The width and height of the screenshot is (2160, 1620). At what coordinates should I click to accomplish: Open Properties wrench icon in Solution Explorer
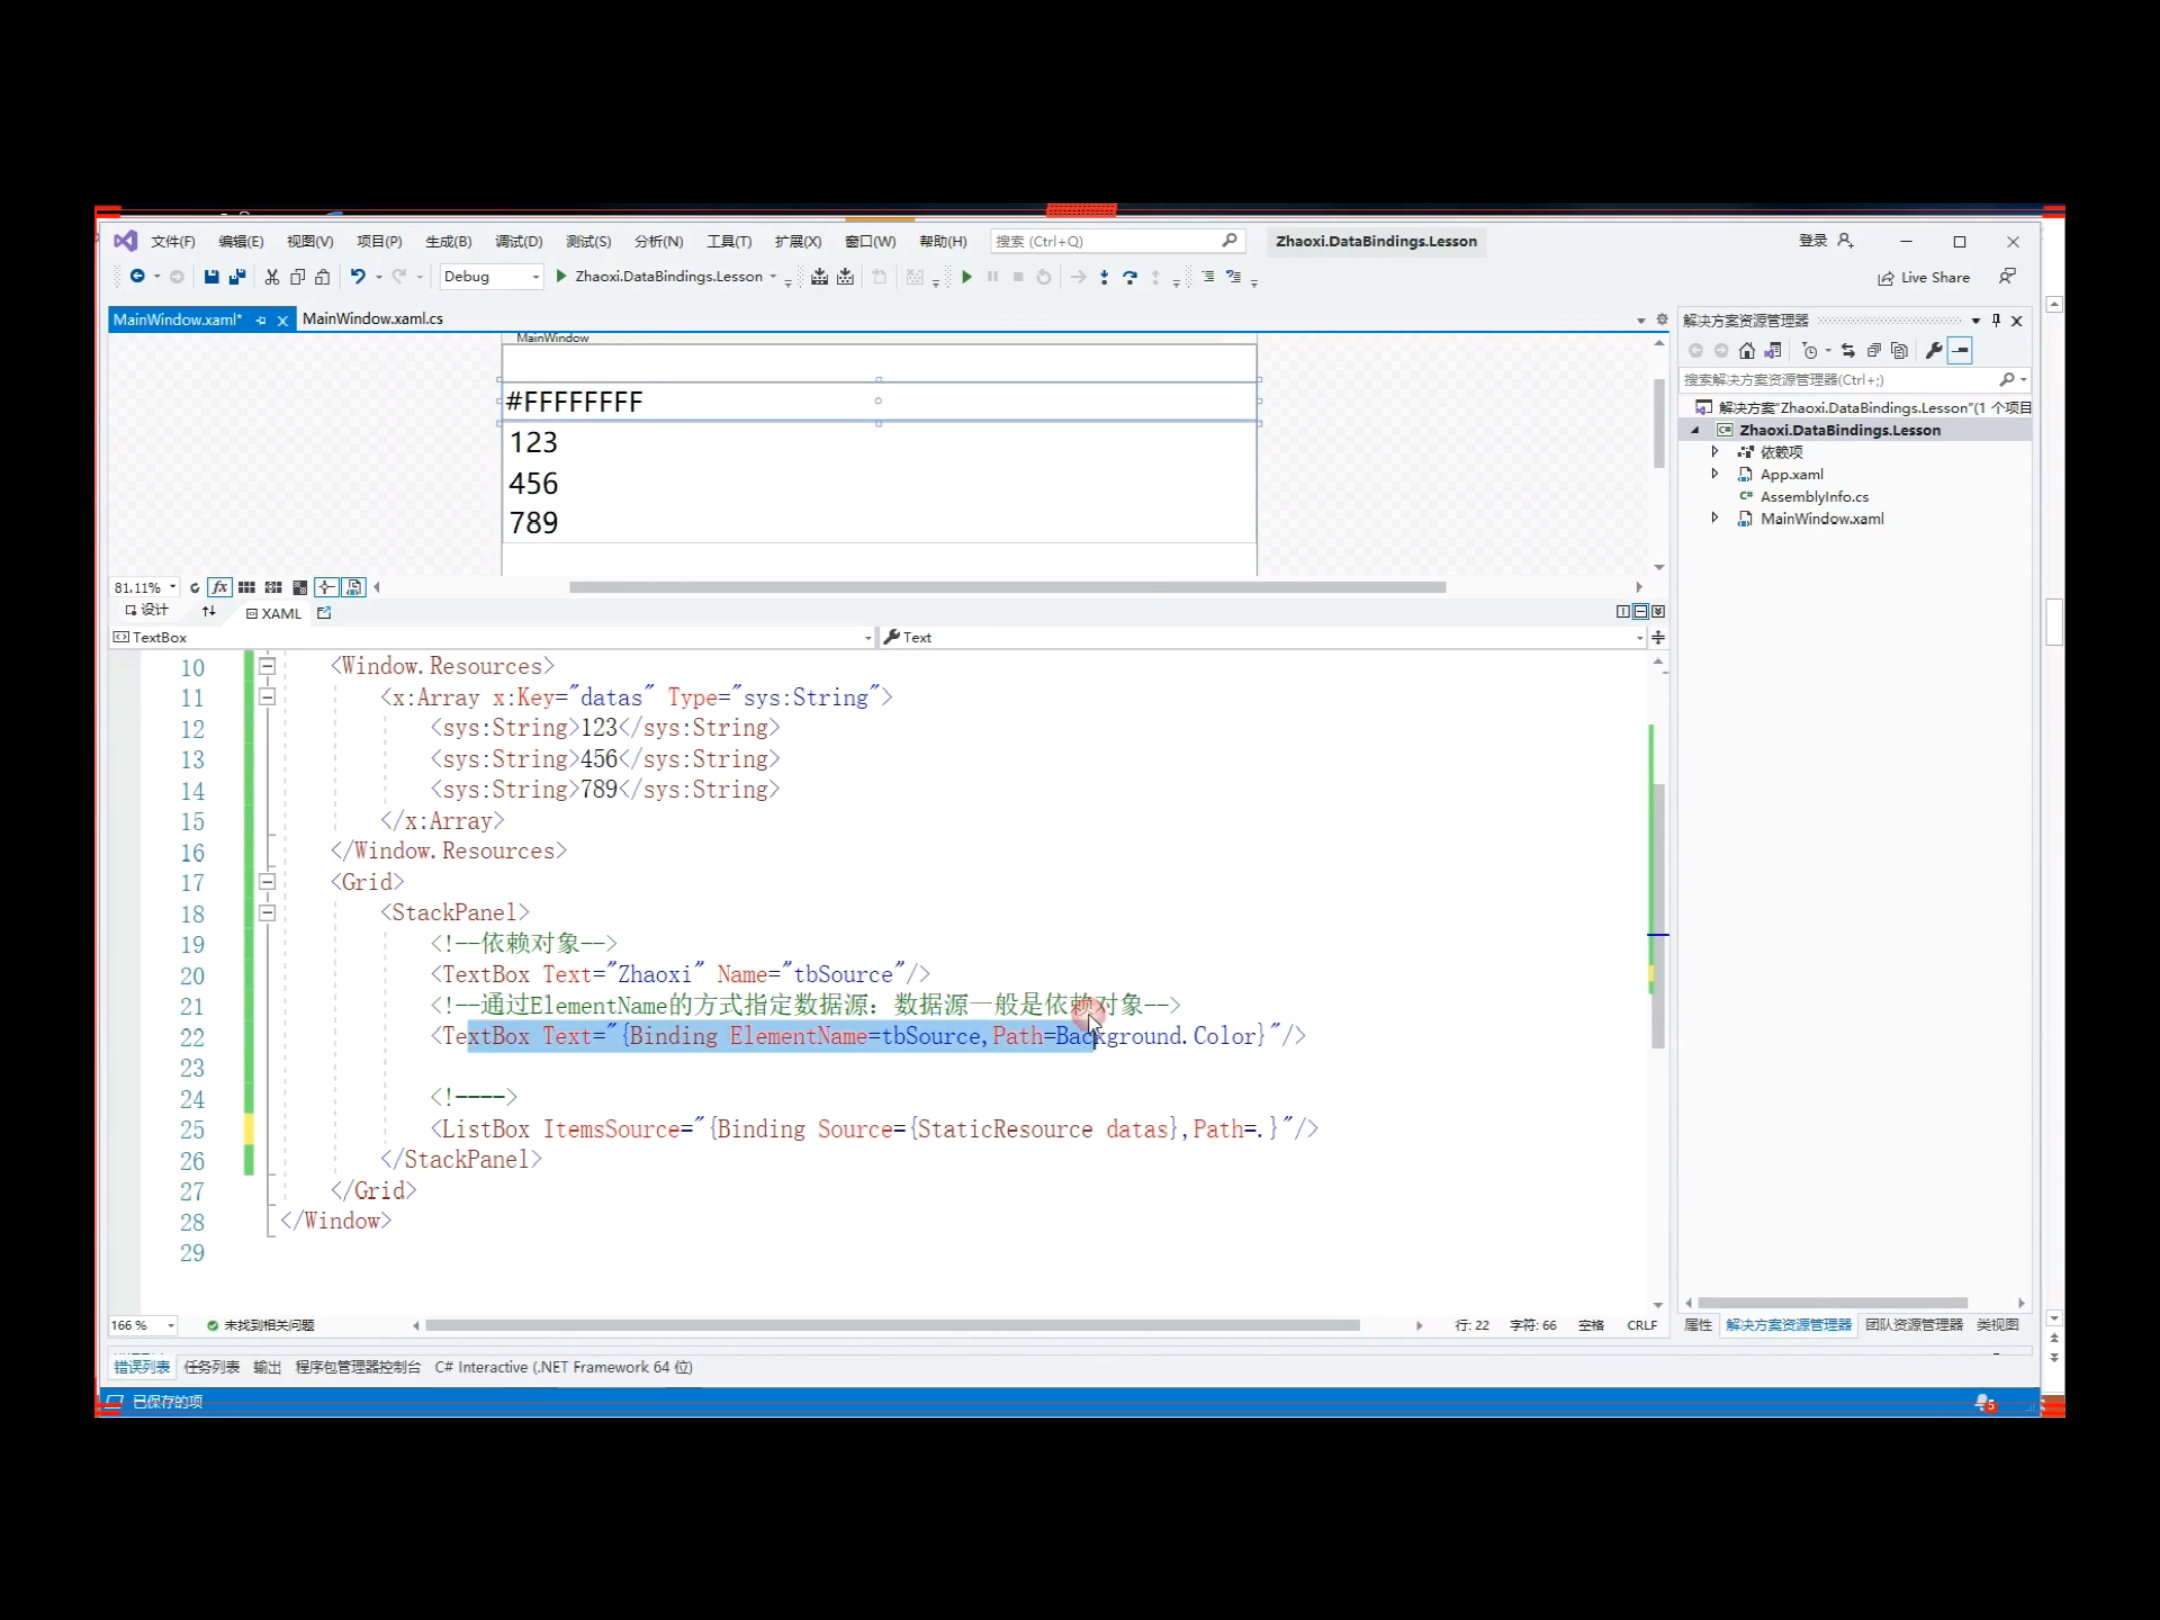(1933, 351)
